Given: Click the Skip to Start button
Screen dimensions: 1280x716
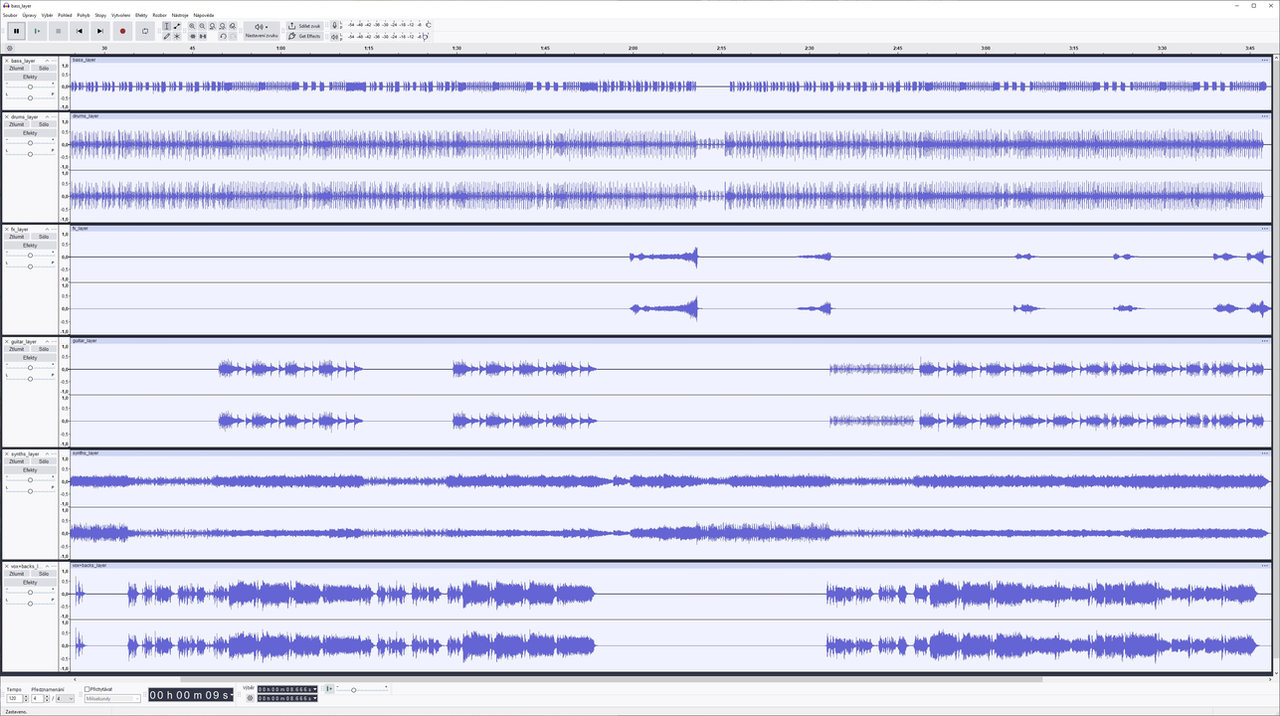Looking at the screenshot, I should tap(79, 31).
